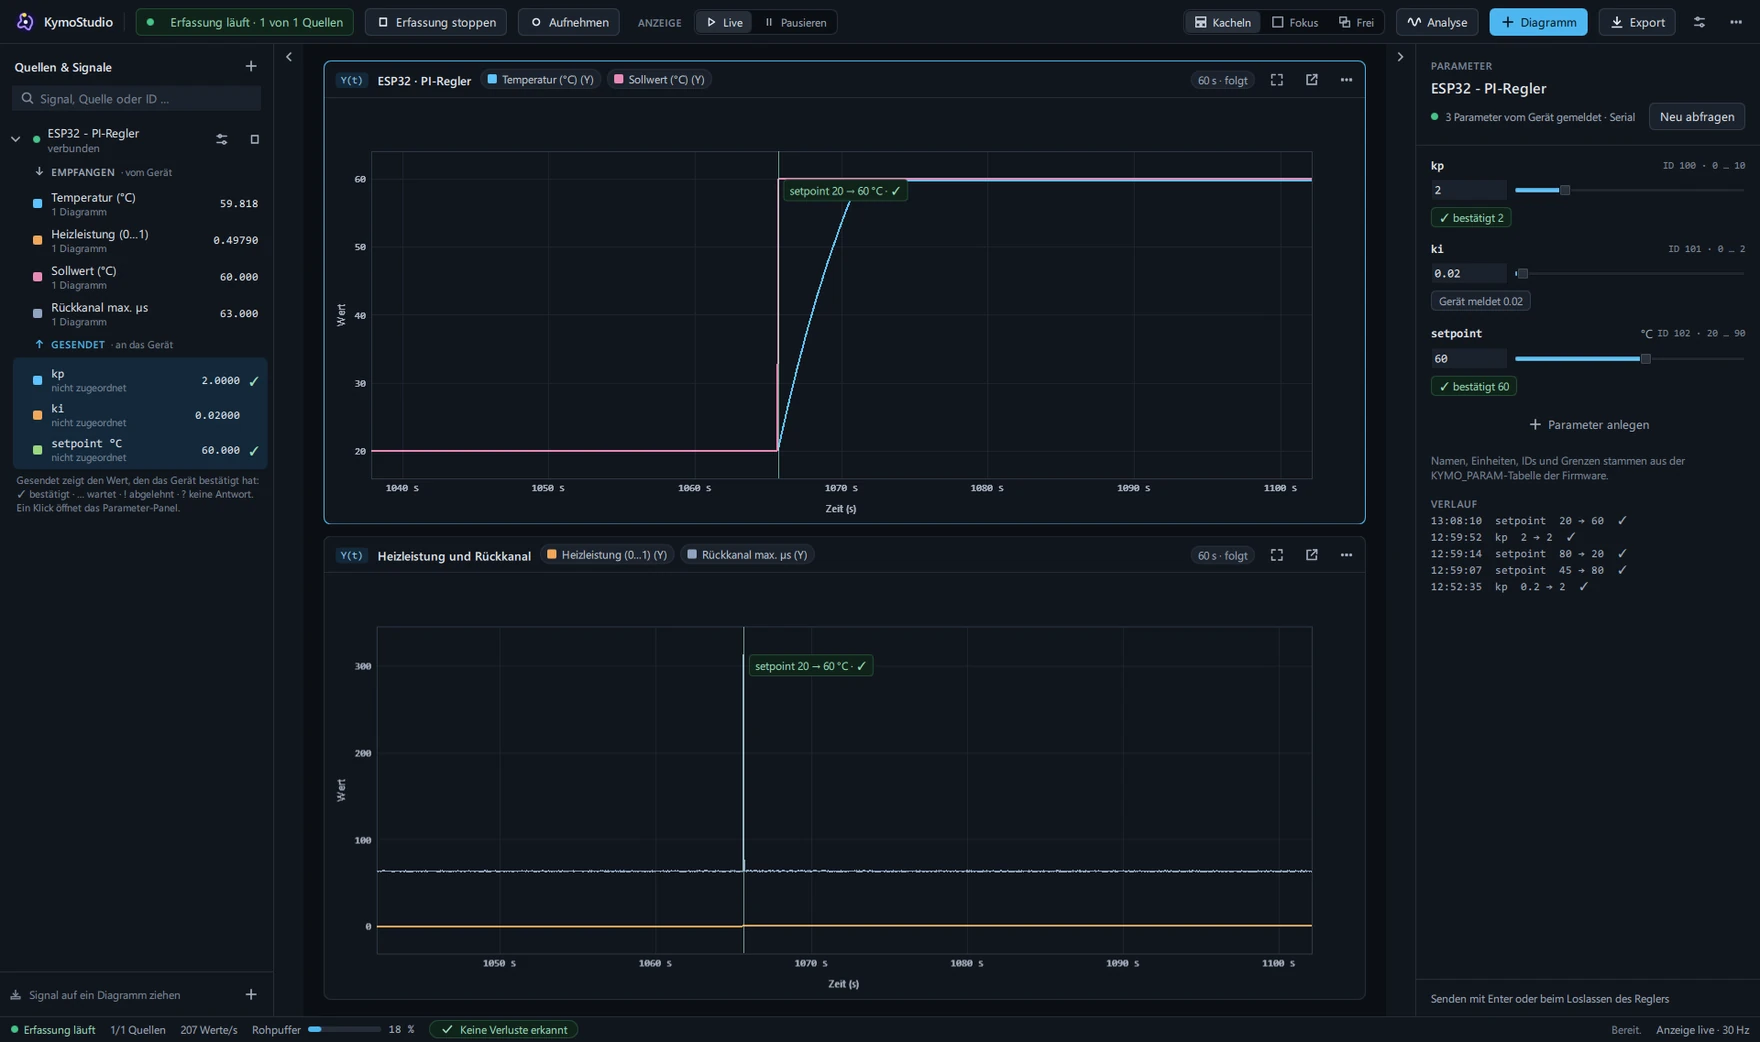This screenshot has height=1042, width=1760.
Task: Open more options for Heizleistung chart
Action: coord(1346,555)
